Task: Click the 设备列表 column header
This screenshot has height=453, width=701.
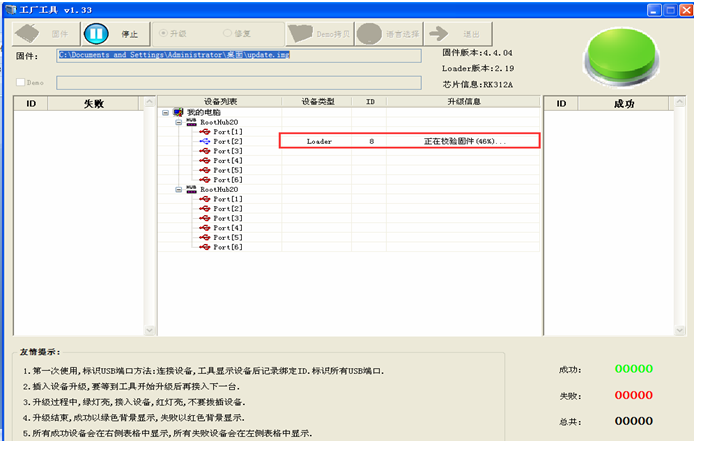Action: [x=220, y=102]
